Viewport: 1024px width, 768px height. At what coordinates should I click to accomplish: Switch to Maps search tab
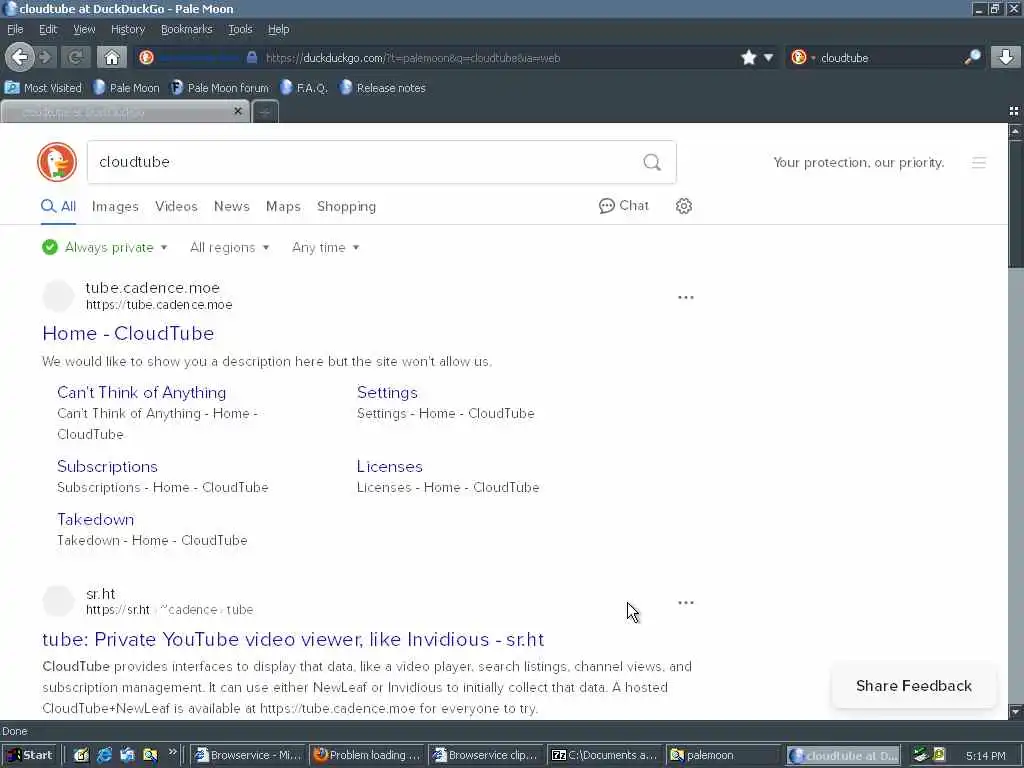click(x=283, y=206)
